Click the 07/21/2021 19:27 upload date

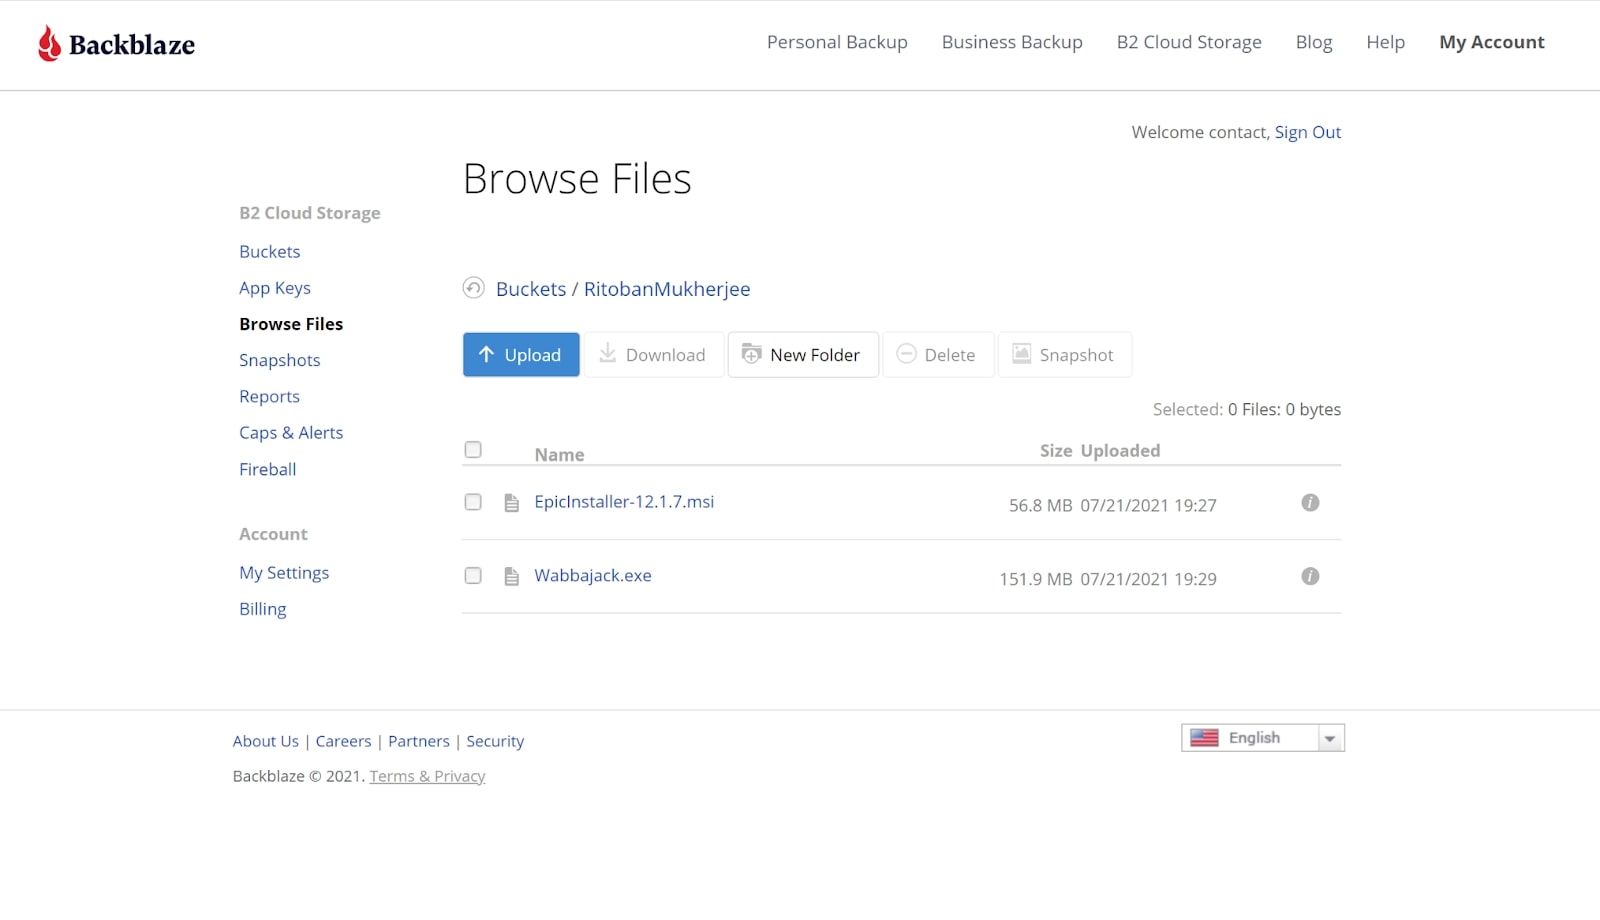coord(1149,506)
